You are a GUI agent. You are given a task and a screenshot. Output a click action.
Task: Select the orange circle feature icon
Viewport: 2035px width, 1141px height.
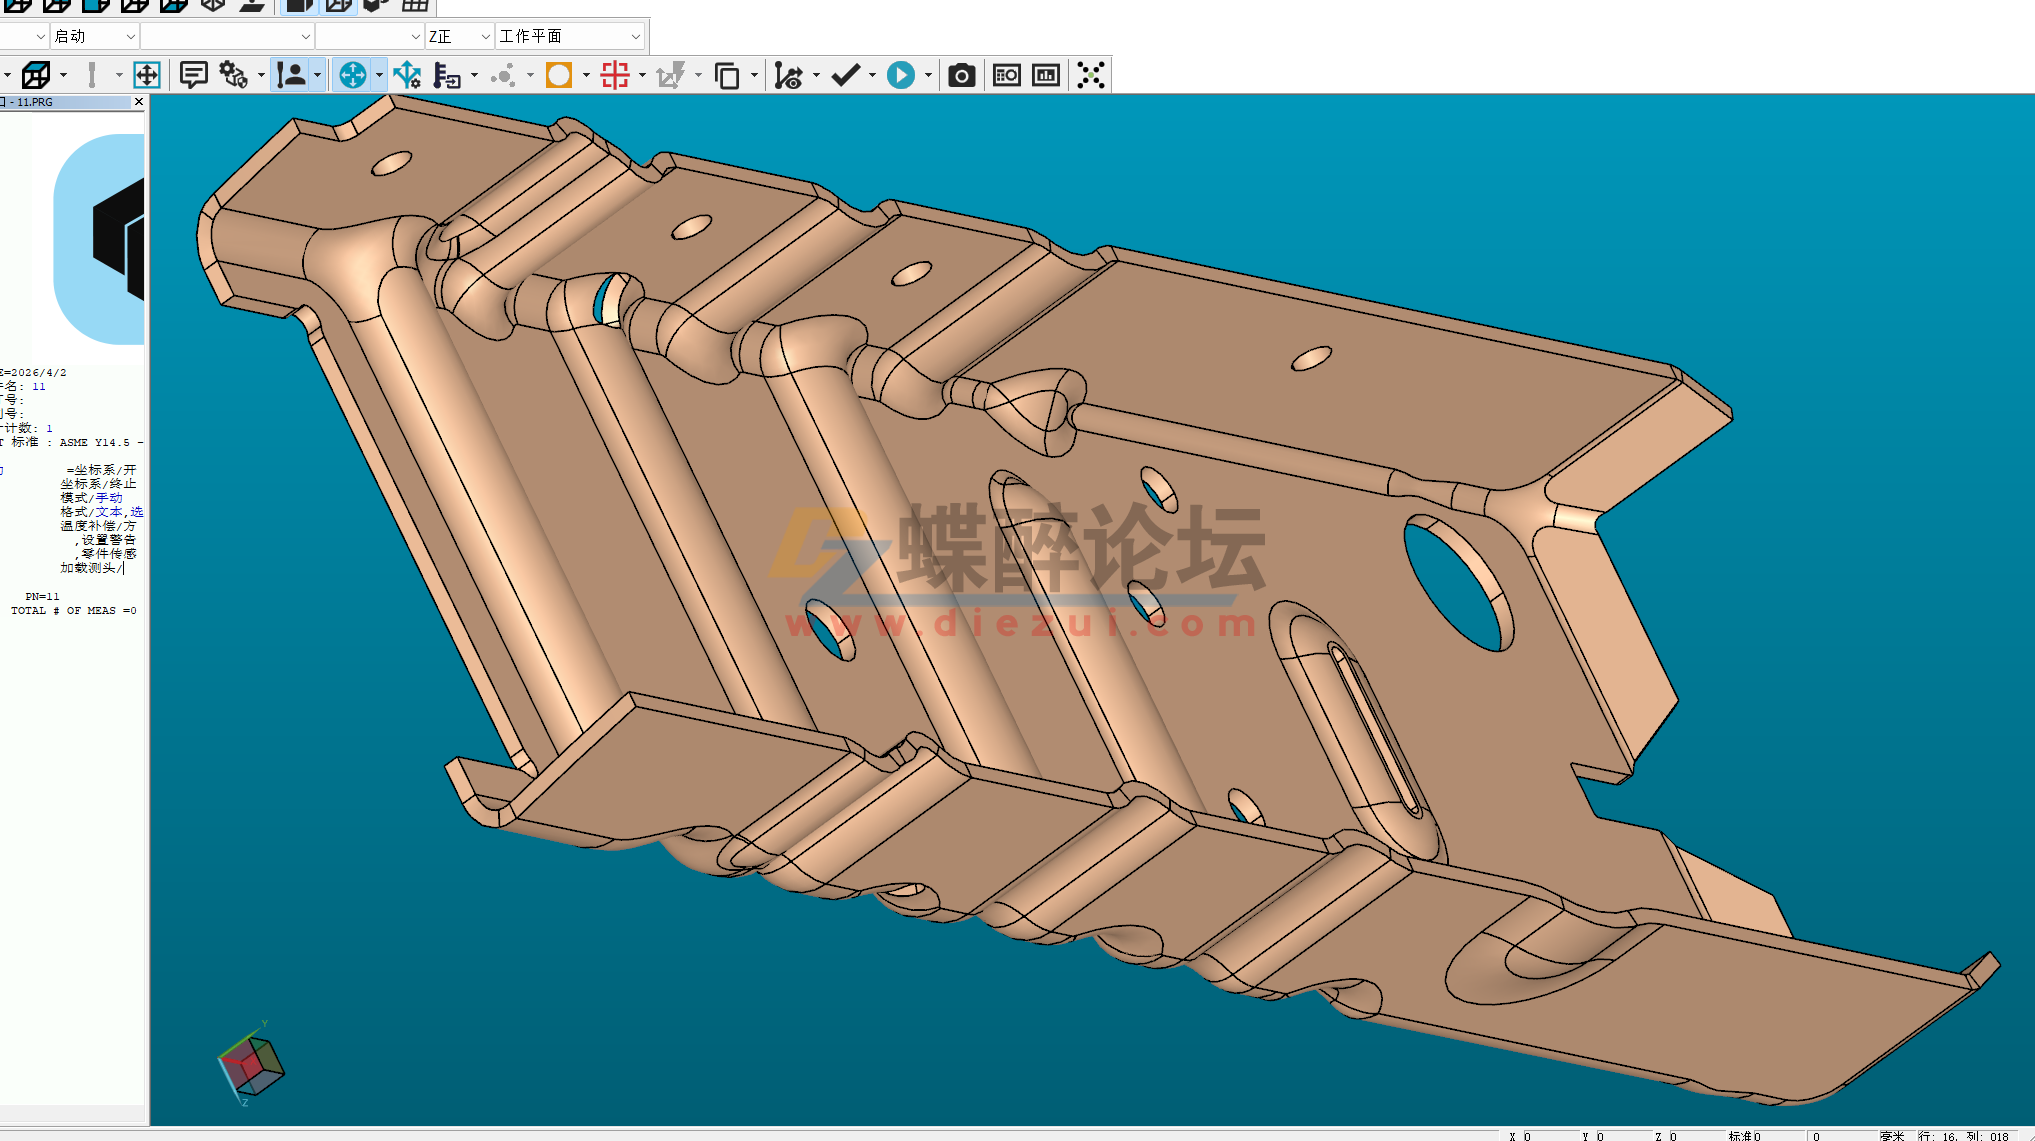(559, 74)
